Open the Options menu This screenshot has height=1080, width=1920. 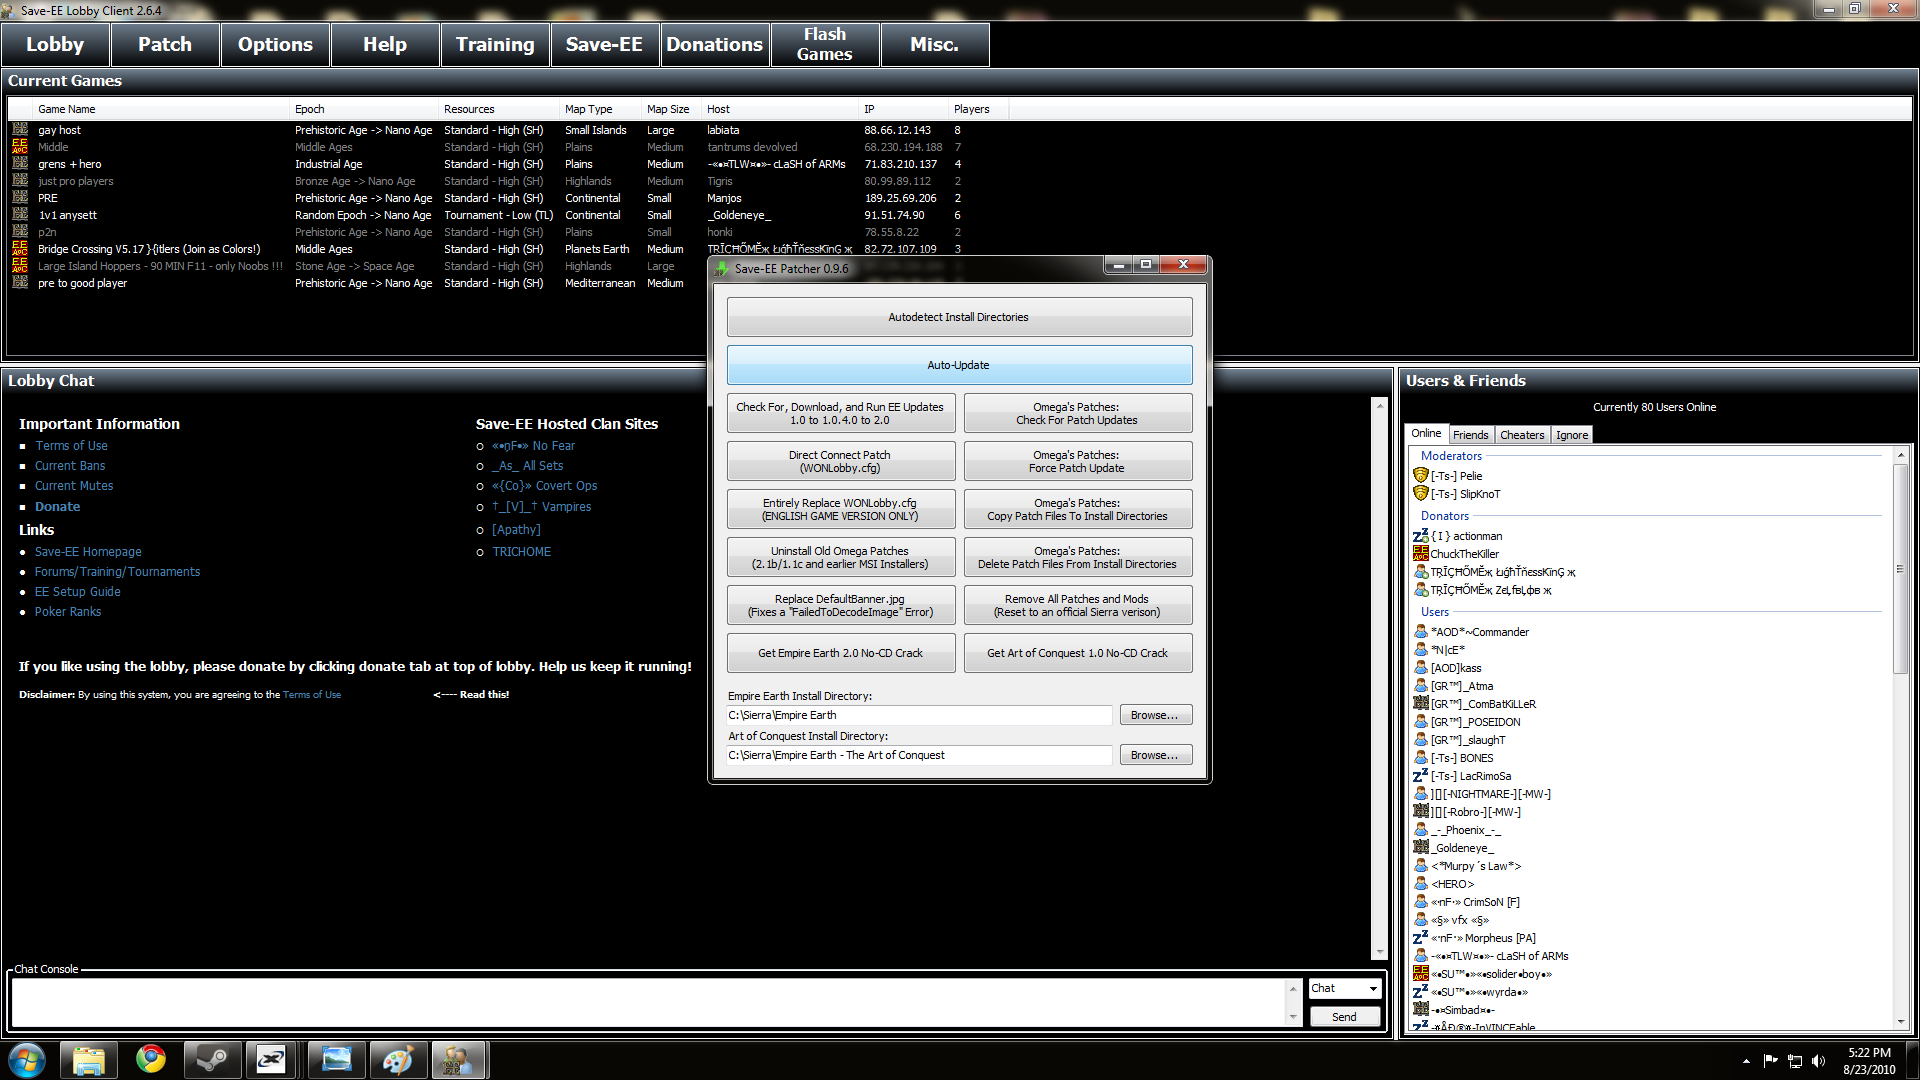(x=275, y=45)
